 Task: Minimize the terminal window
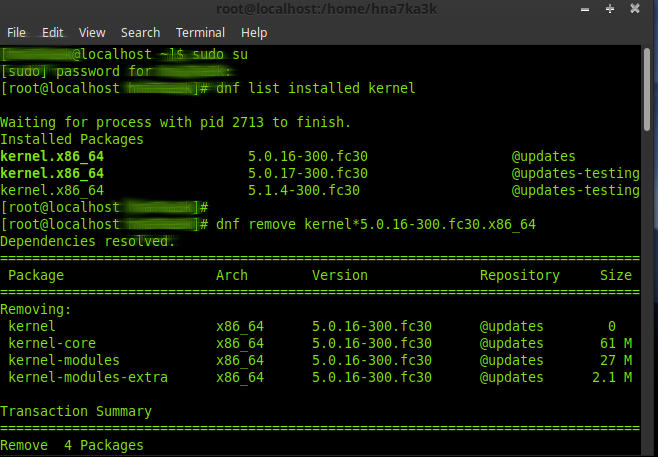[585, 9]
